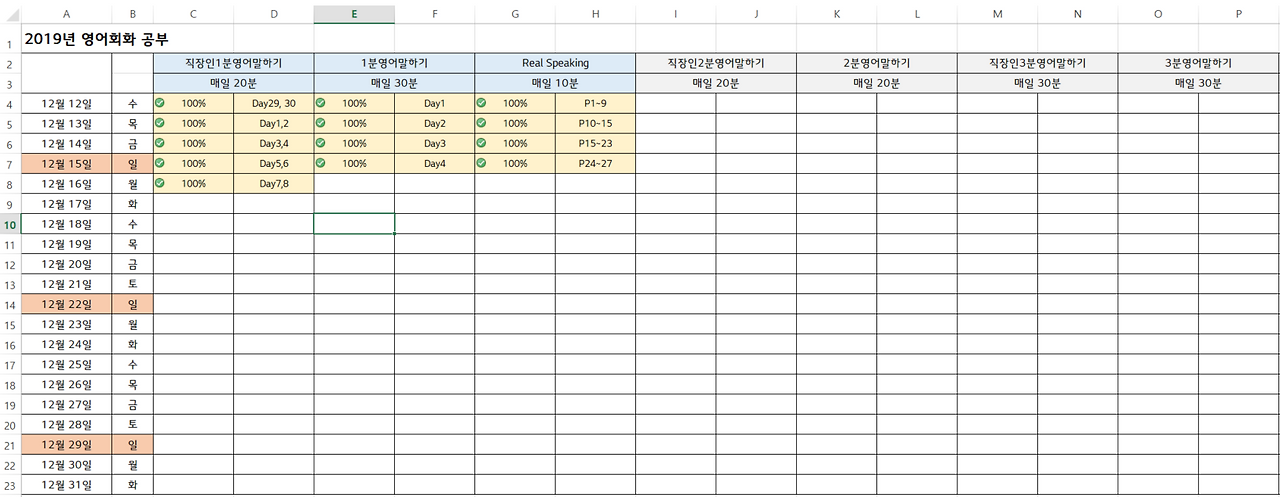Select the 12월 25일 date cell
1280x497 pixels.
[x=67, y=364]
